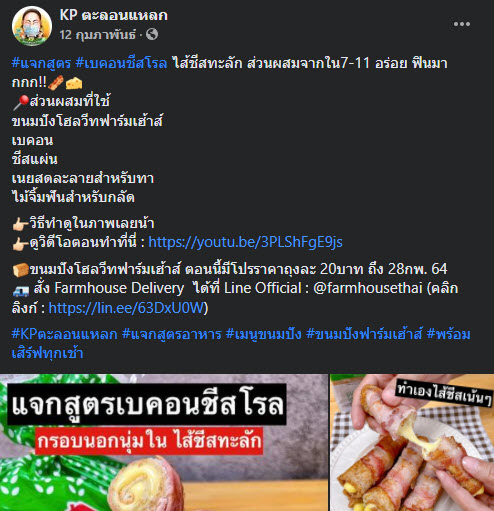
Task: Click the KP ตะลอนแหลก profile picture
Action: point(32,25)
